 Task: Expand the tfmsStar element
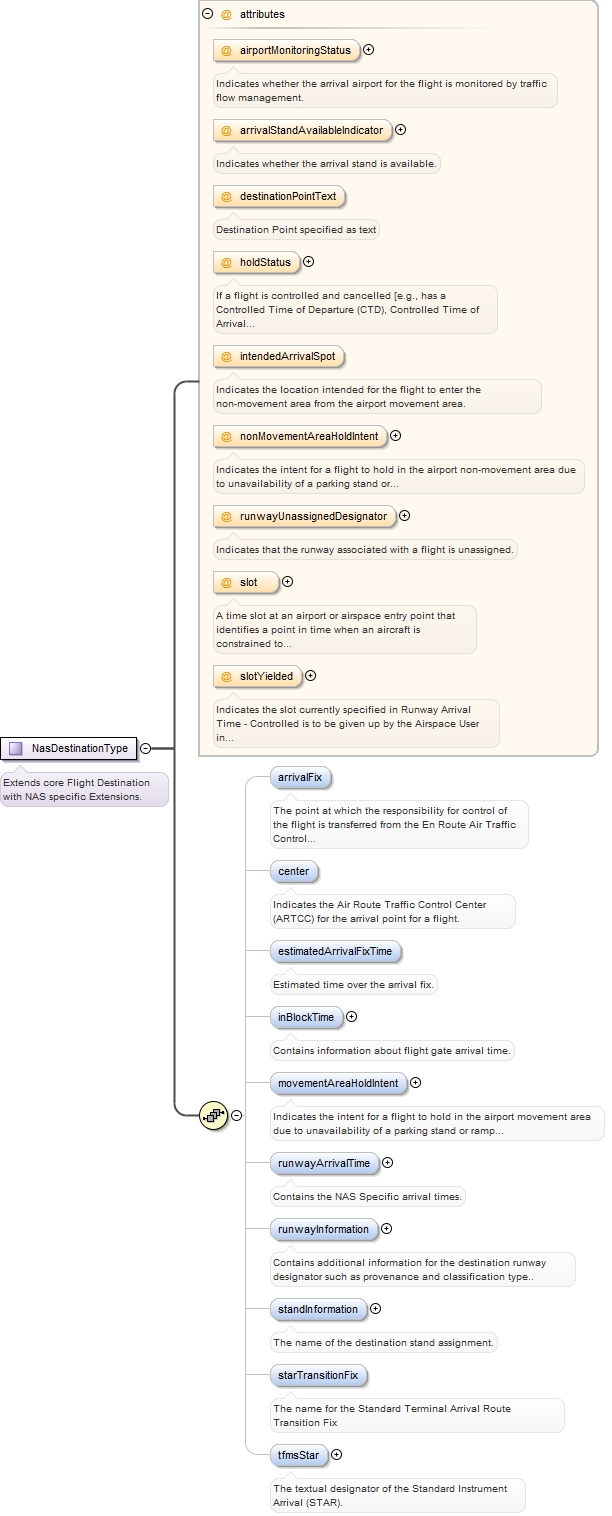coord(336,1455)
